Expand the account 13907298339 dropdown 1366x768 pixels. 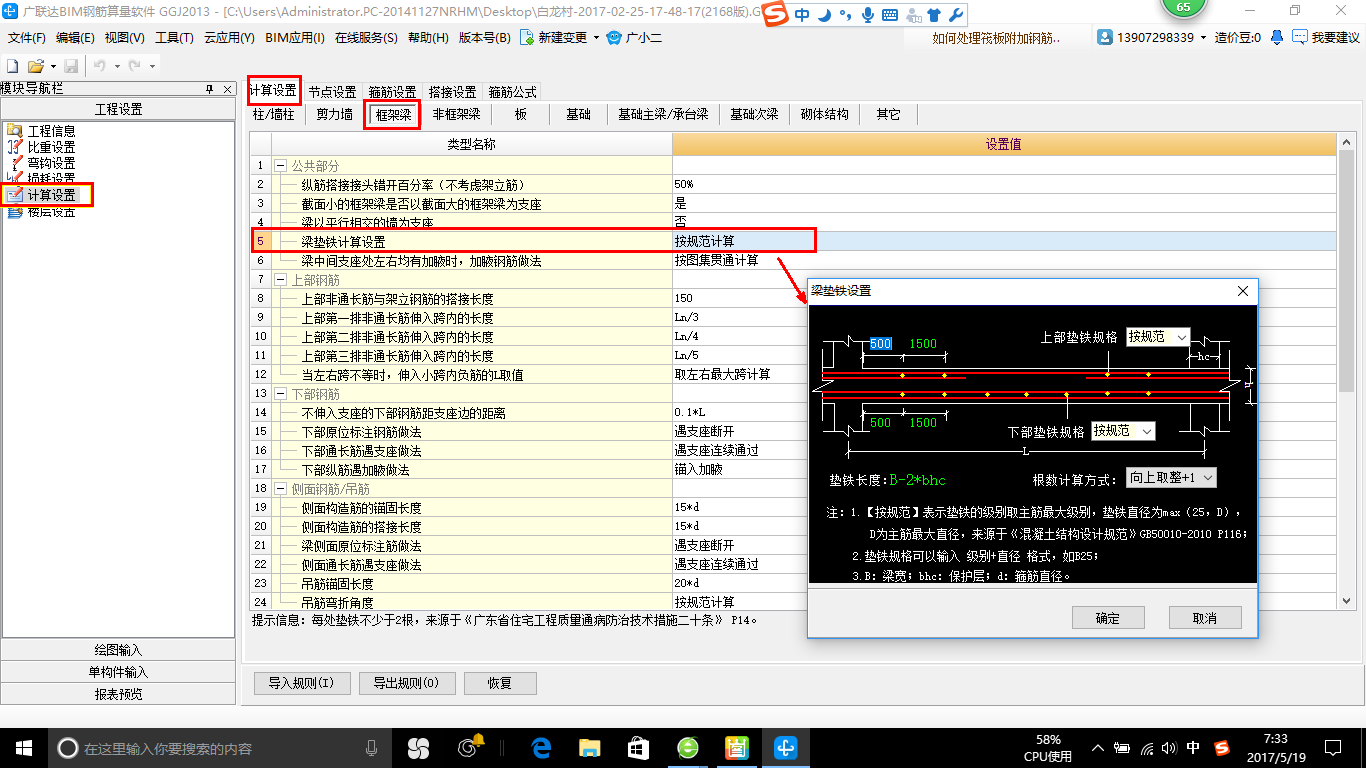click(1204, 38)
